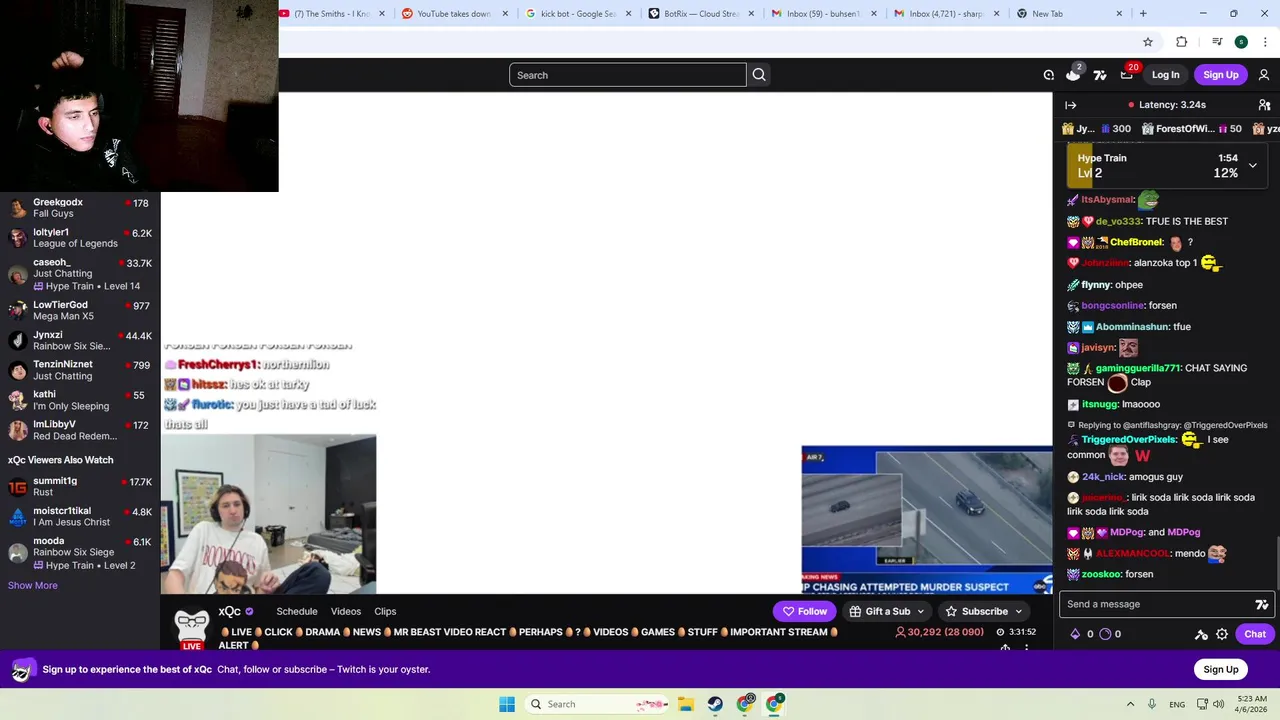Click the police chase video thumbnail
Screen dimensions: 1280x720
(927, 520)
